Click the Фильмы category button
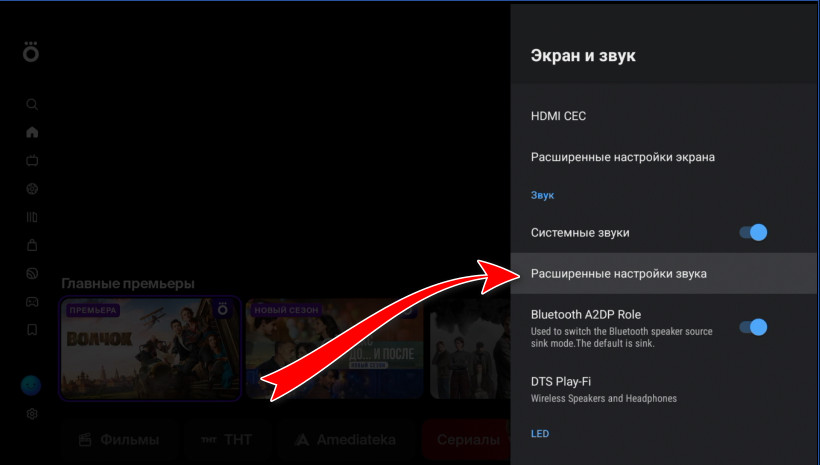 pyautogui.click(x=118, y=440)
